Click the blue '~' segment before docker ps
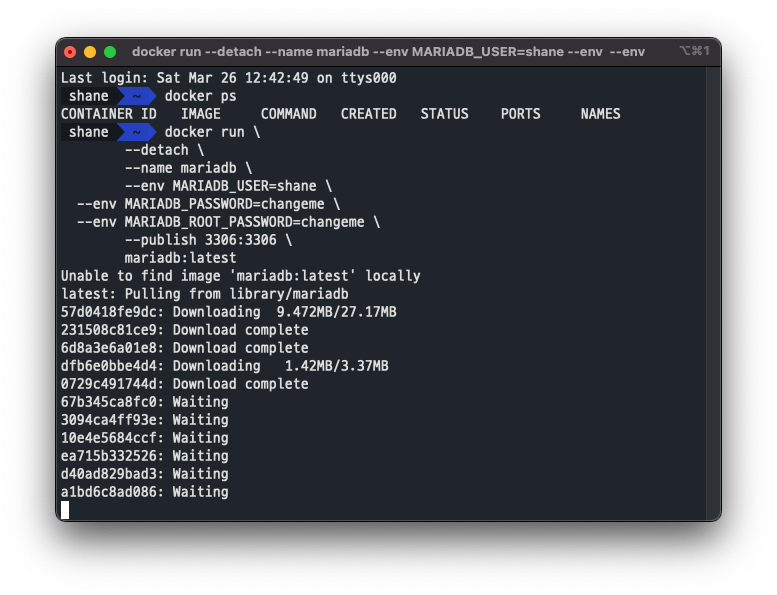The height and width of the screenshot is (595, 777). tap(137, 96)
